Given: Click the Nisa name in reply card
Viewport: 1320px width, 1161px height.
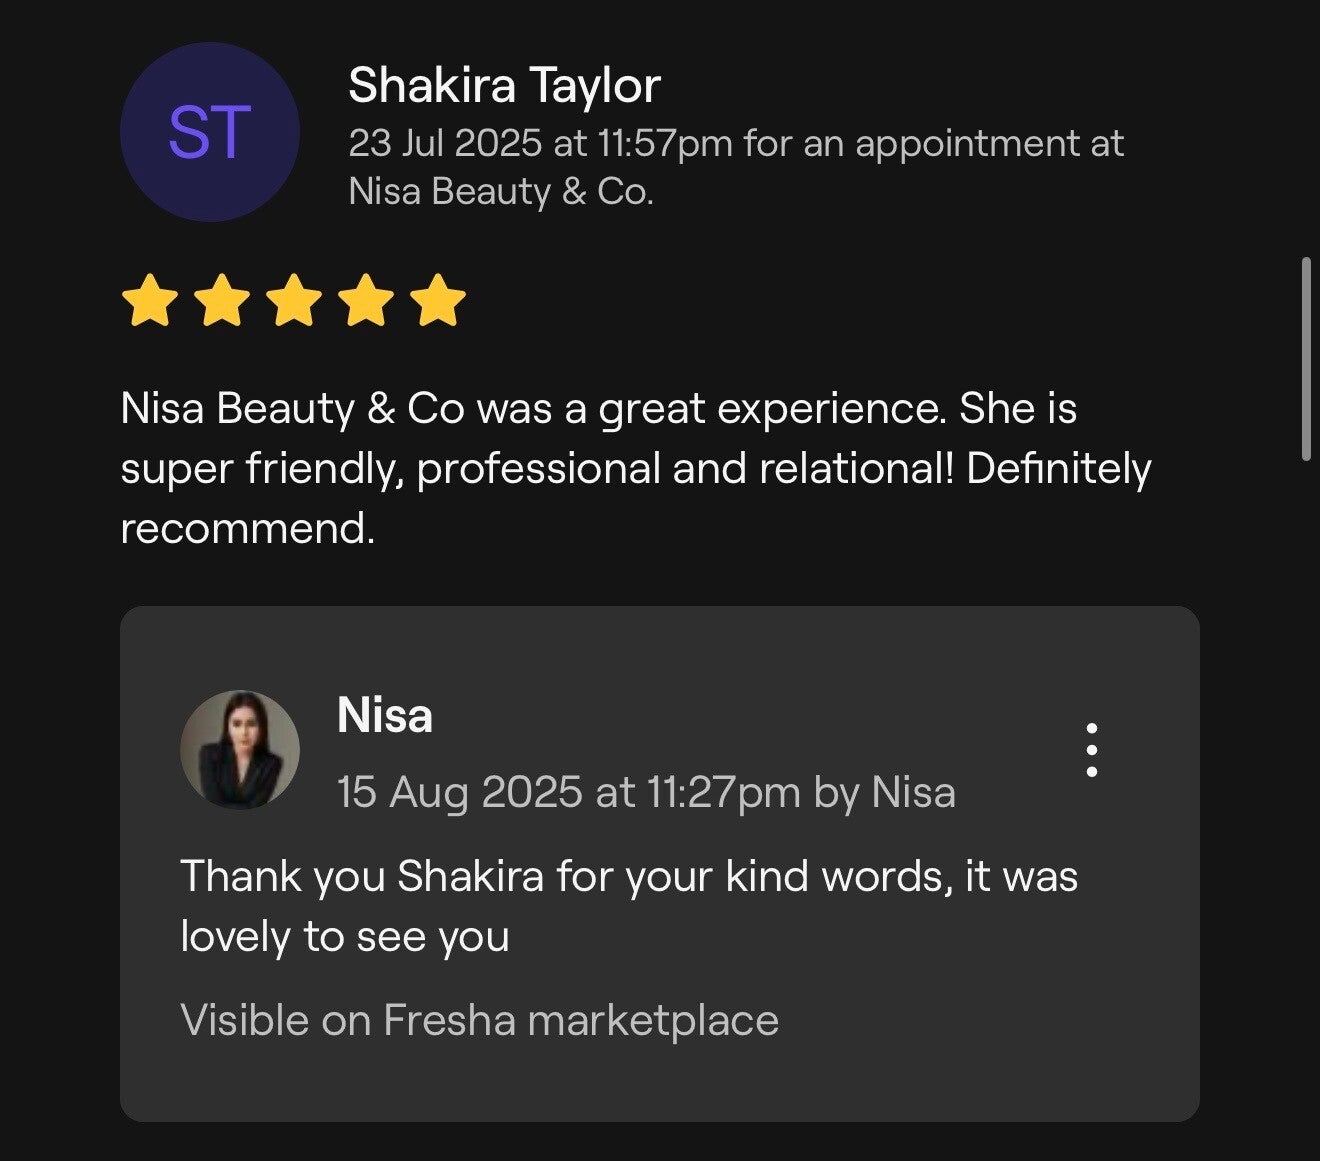Looking at the screenshot, I should point(385,715).
